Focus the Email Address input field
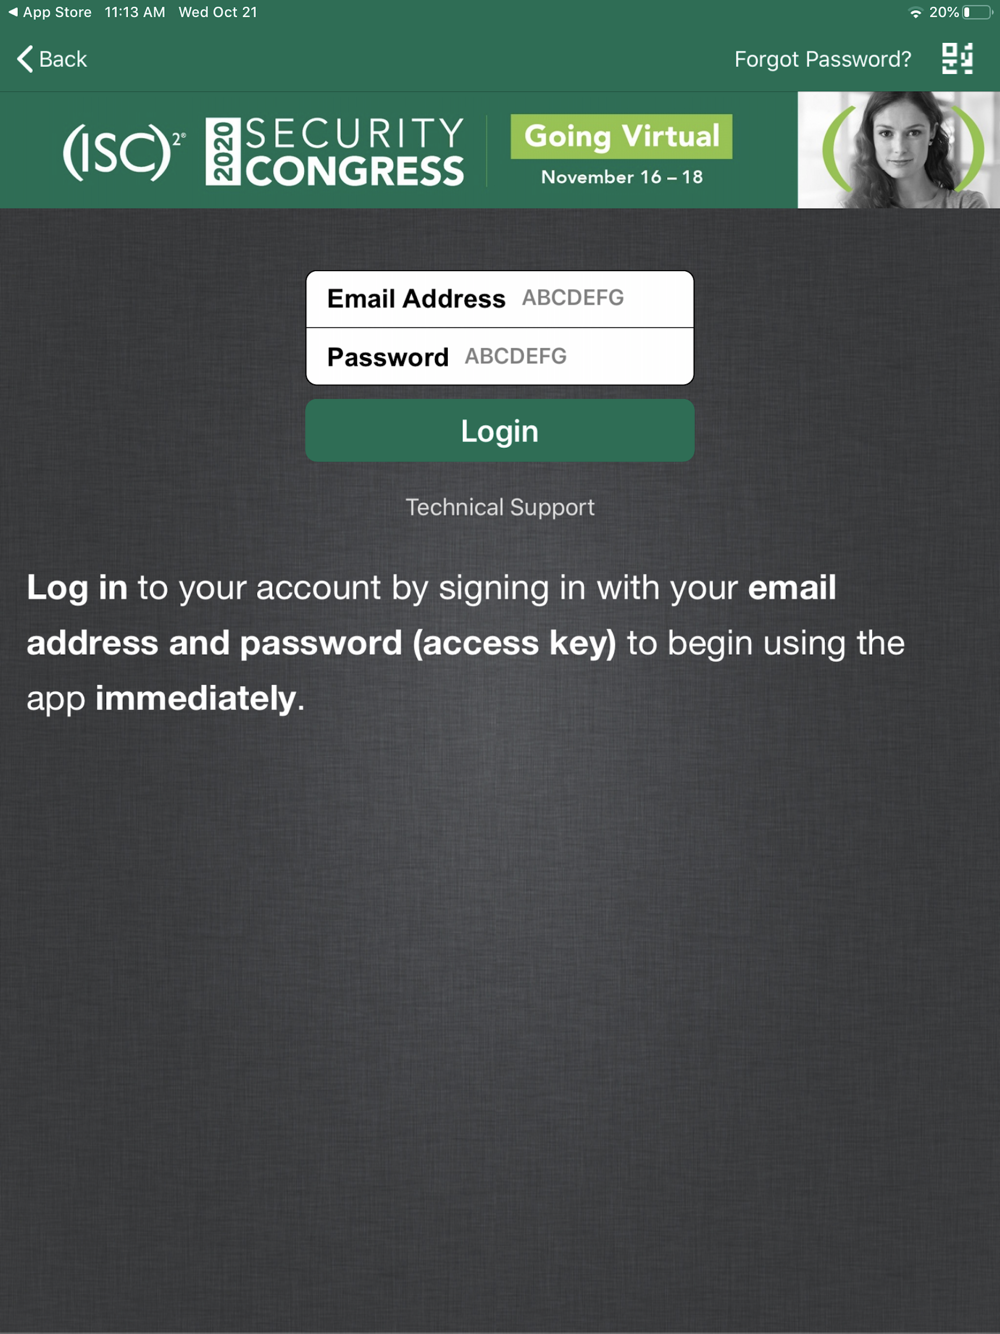Image resolution: width=1000 pixels, height=1334 pixels. [500, 299]
